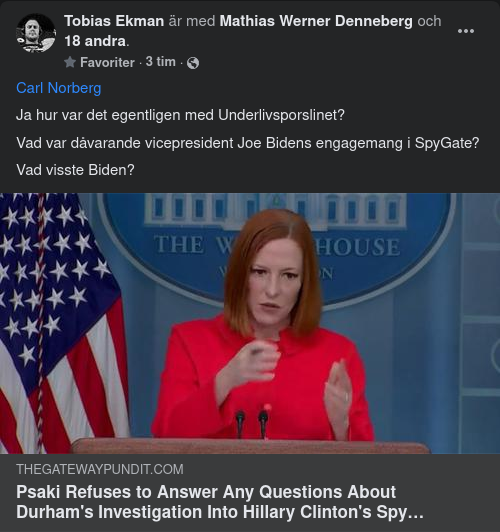Click the podium microphones in the photo
This screenshot has width=500, height=532.
point(252,422)
